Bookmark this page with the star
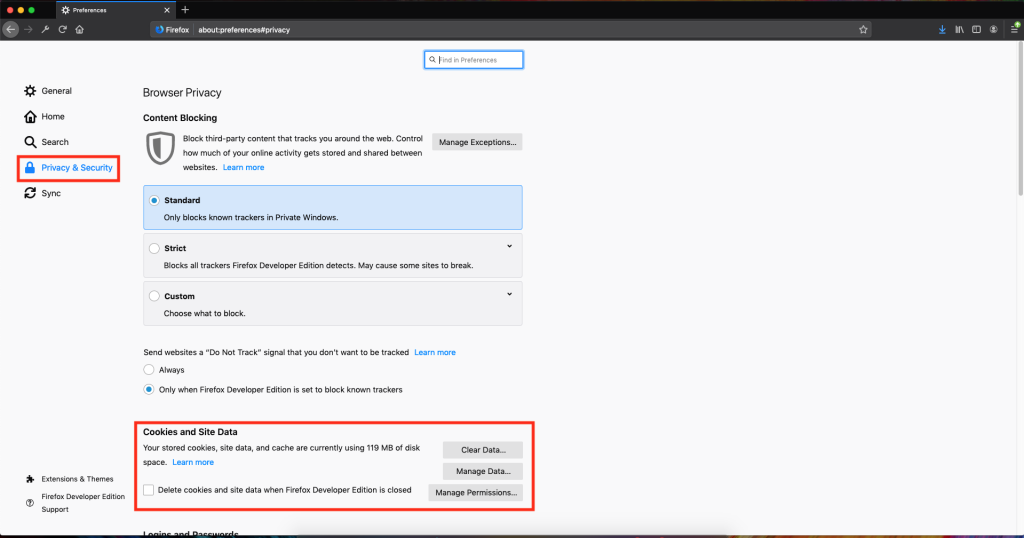 click(x=863, y=29)
